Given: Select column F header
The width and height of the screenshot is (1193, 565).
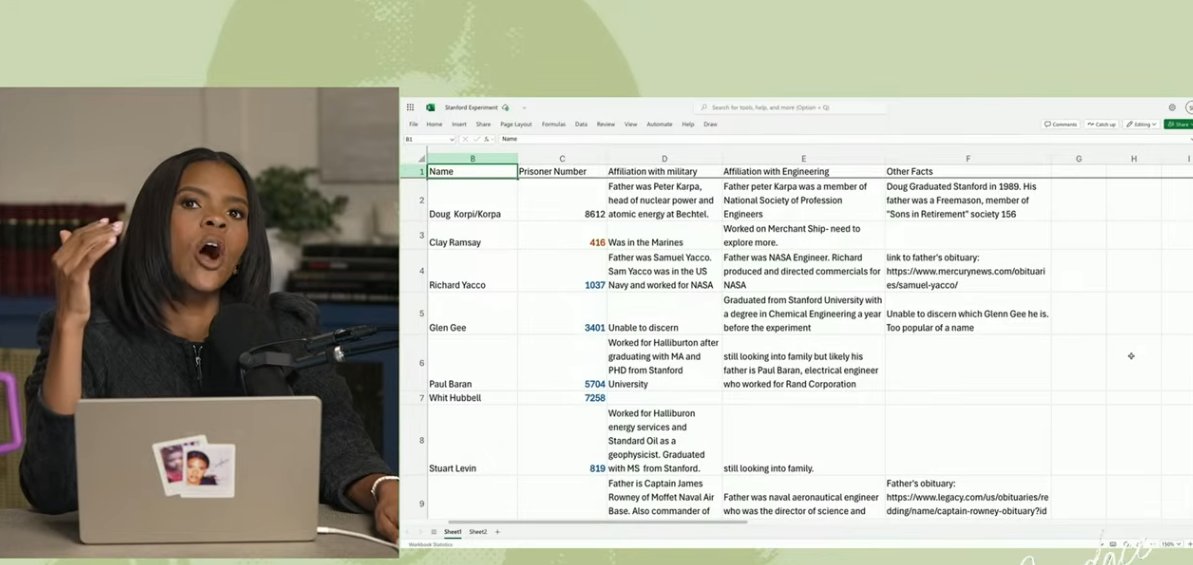Looking at the screenshot, I should point(968,158).
